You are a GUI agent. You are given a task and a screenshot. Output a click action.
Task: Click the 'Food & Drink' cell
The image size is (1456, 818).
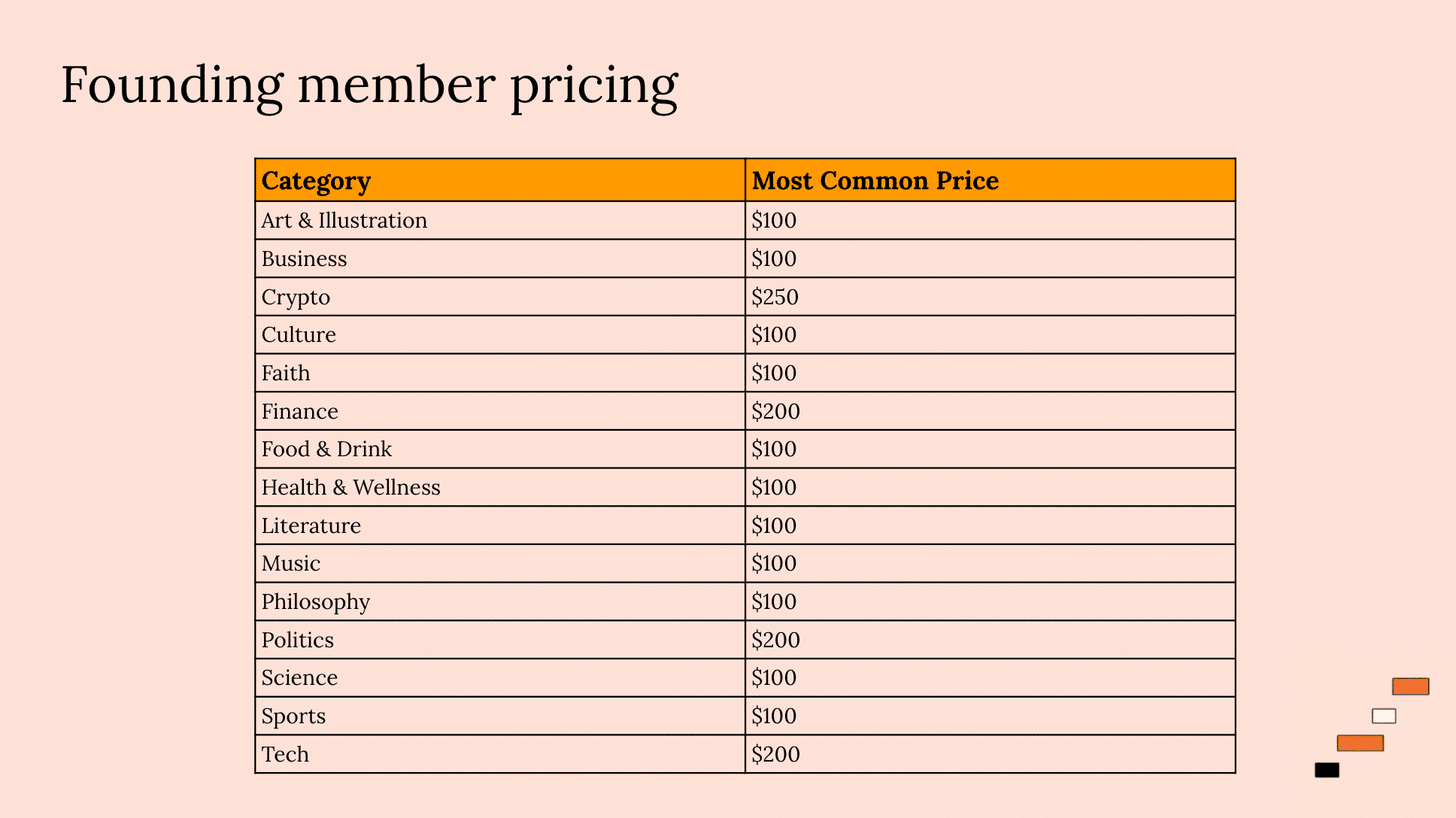pos(500,449)
